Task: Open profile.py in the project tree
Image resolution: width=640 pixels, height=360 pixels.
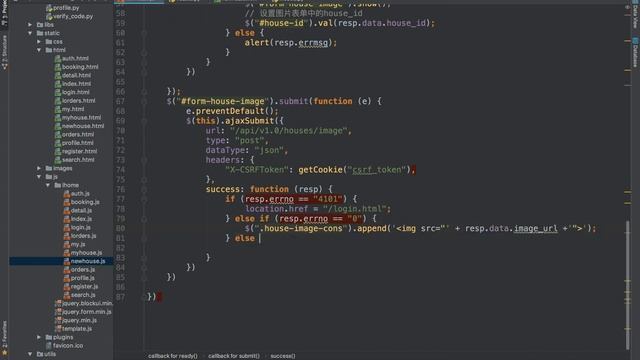Action: 62,8
